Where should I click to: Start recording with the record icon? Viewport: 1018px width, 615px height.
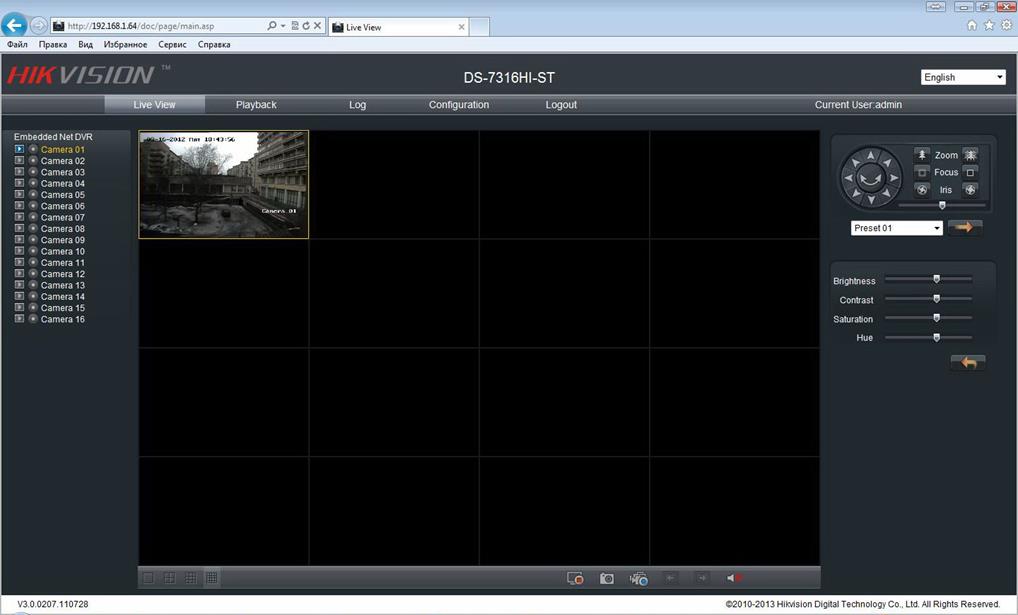[x=575, y=578]
